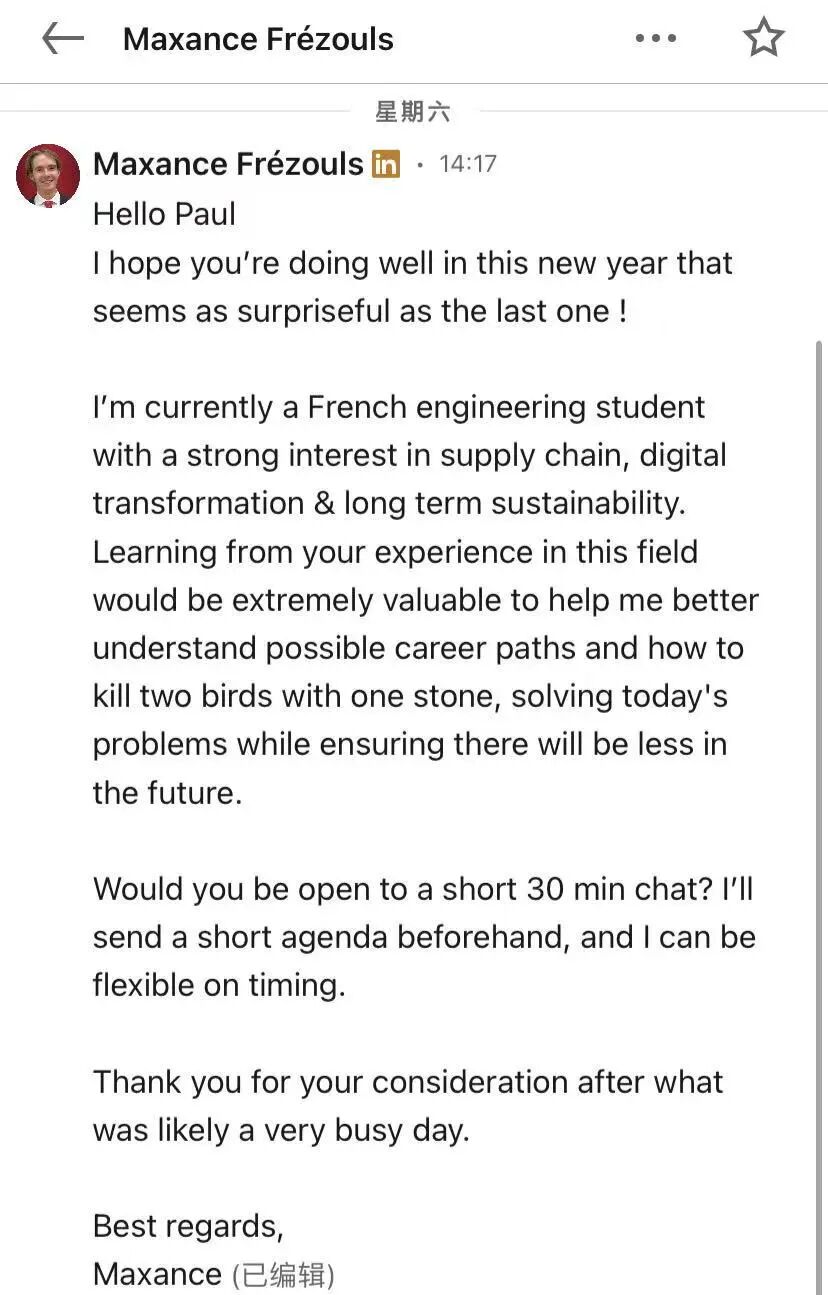Click the "kill two birds with one stone" line
The width and height of the screenshot is (828, 1295).
(410, 696)
